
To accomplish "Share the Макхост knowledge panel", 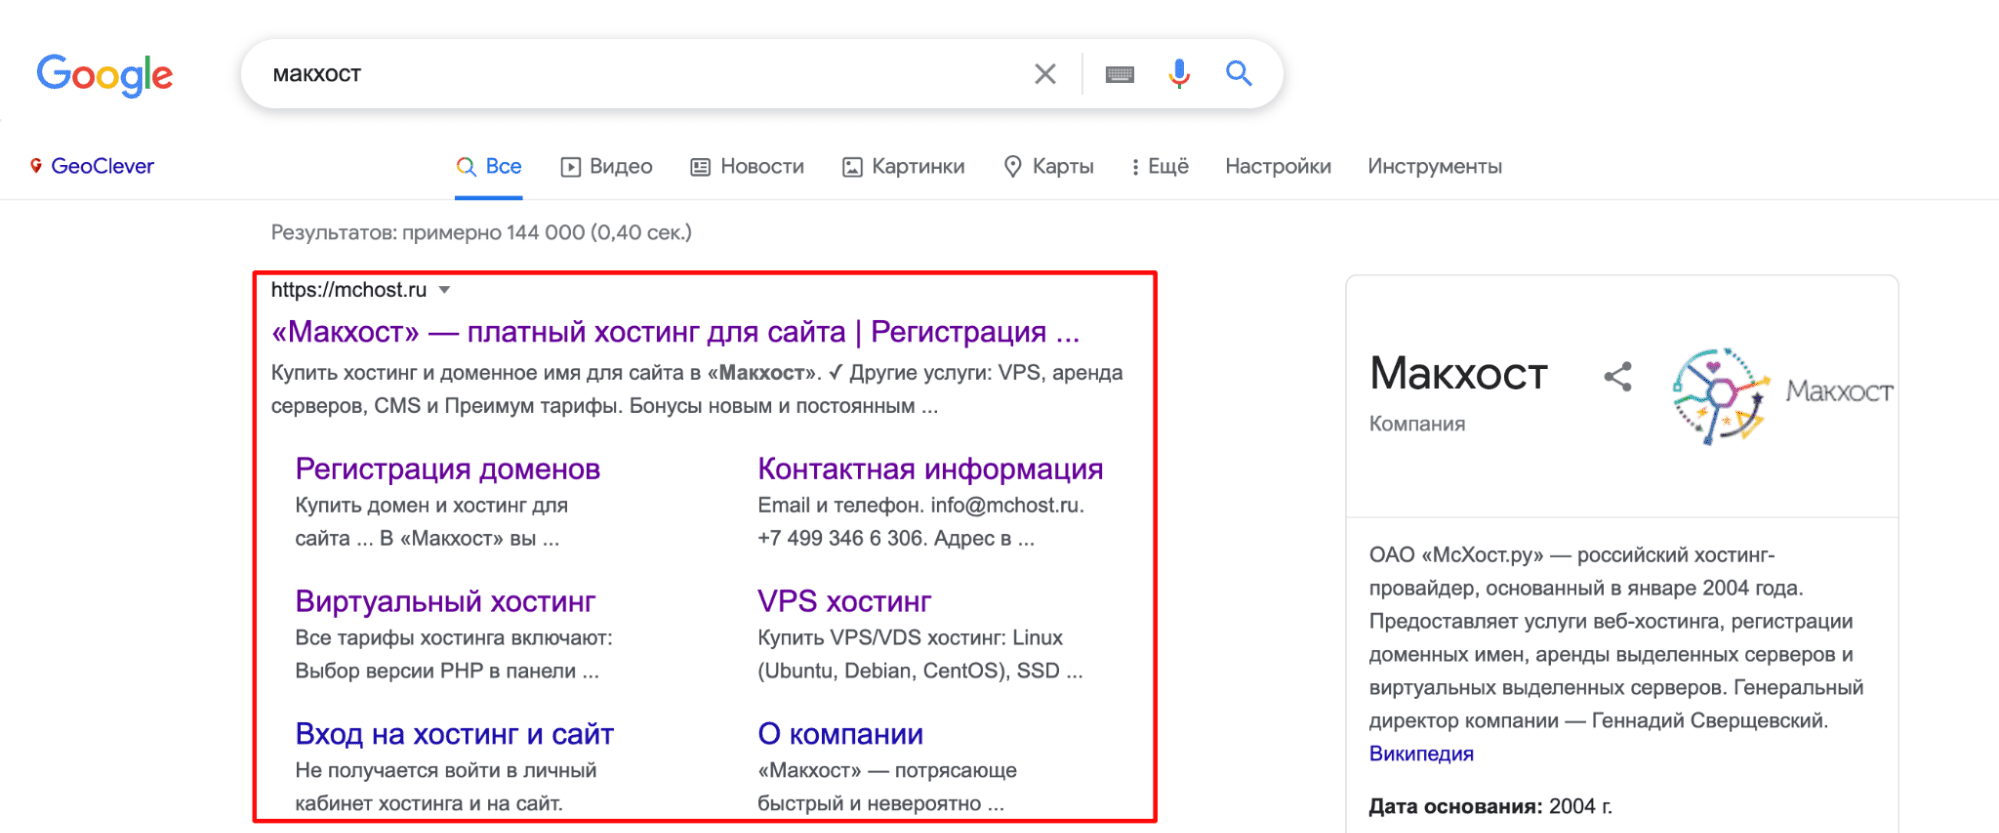I will click(1618, 377).
